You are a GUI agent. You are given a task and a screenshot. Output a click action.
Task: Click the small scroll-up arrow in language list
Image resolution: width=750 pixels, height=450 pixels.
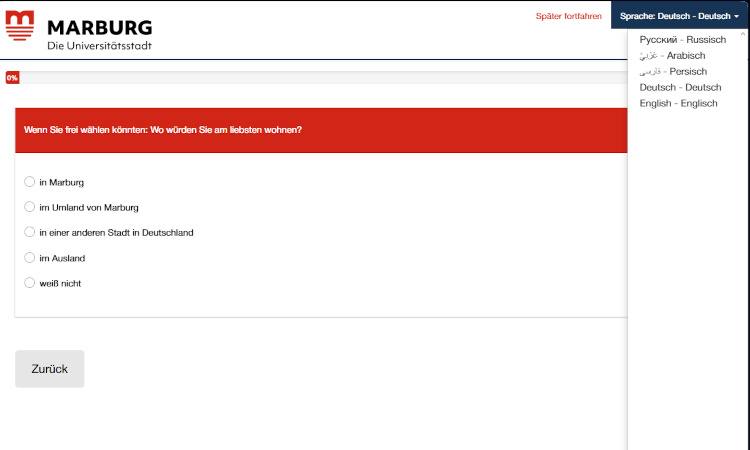742,35
